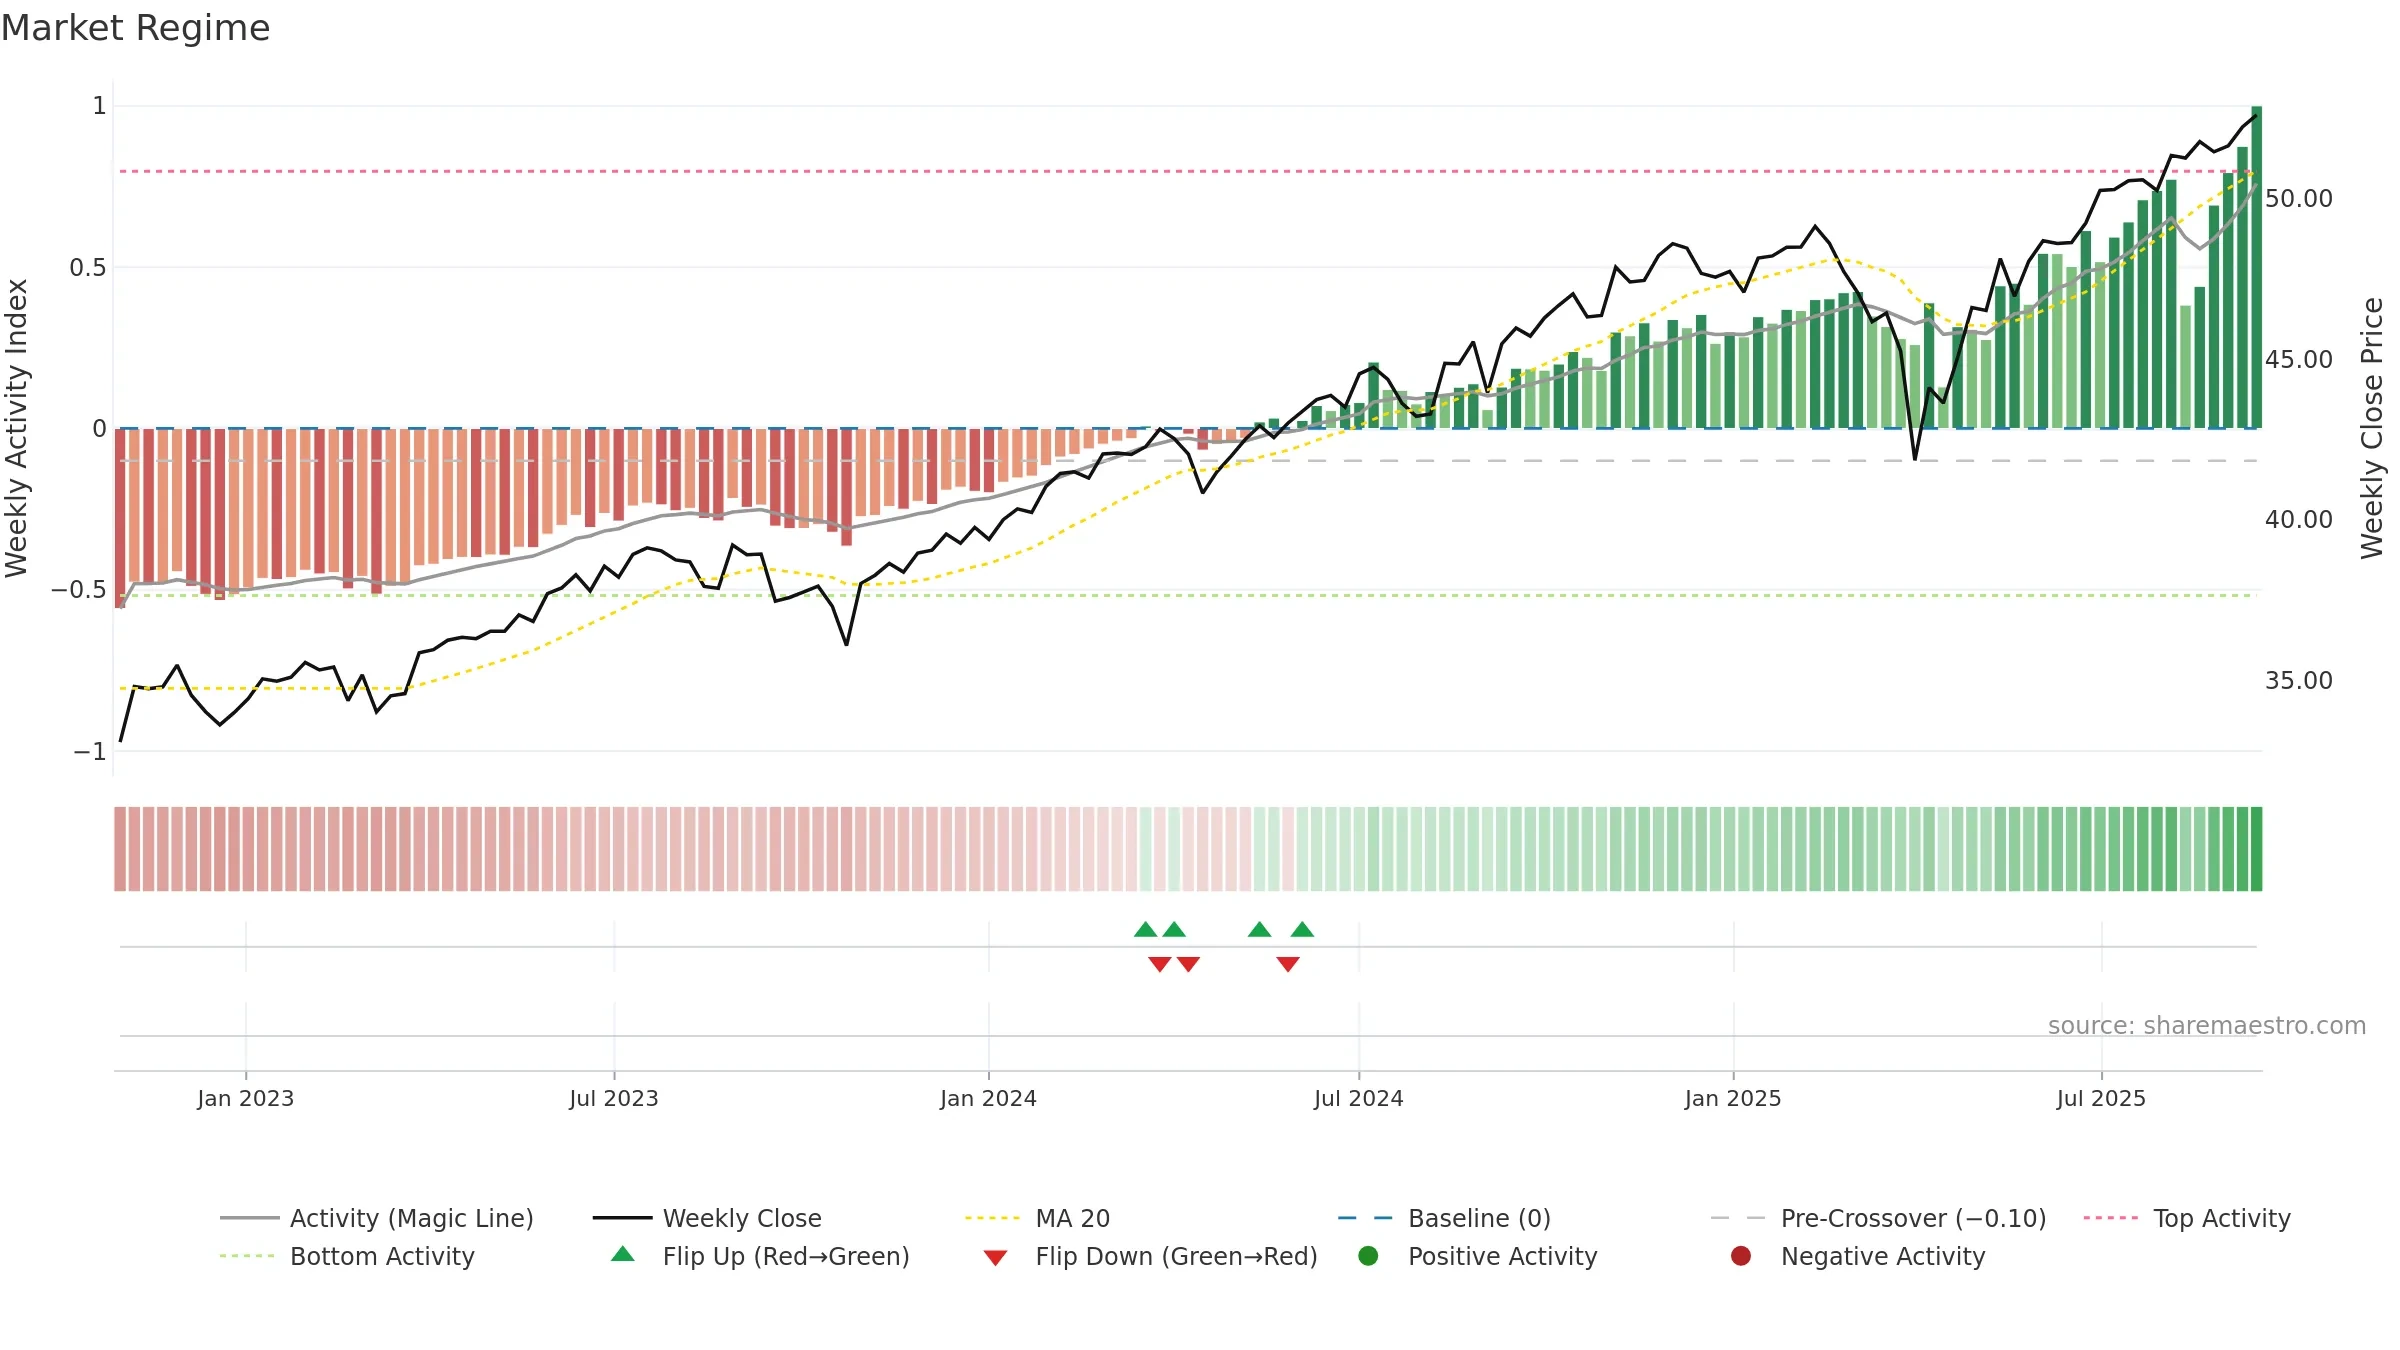The width and height of the screenshot is (2400, 1350).
Task: Click the first green flip-up triangle marker
Action: [1146, 930]
